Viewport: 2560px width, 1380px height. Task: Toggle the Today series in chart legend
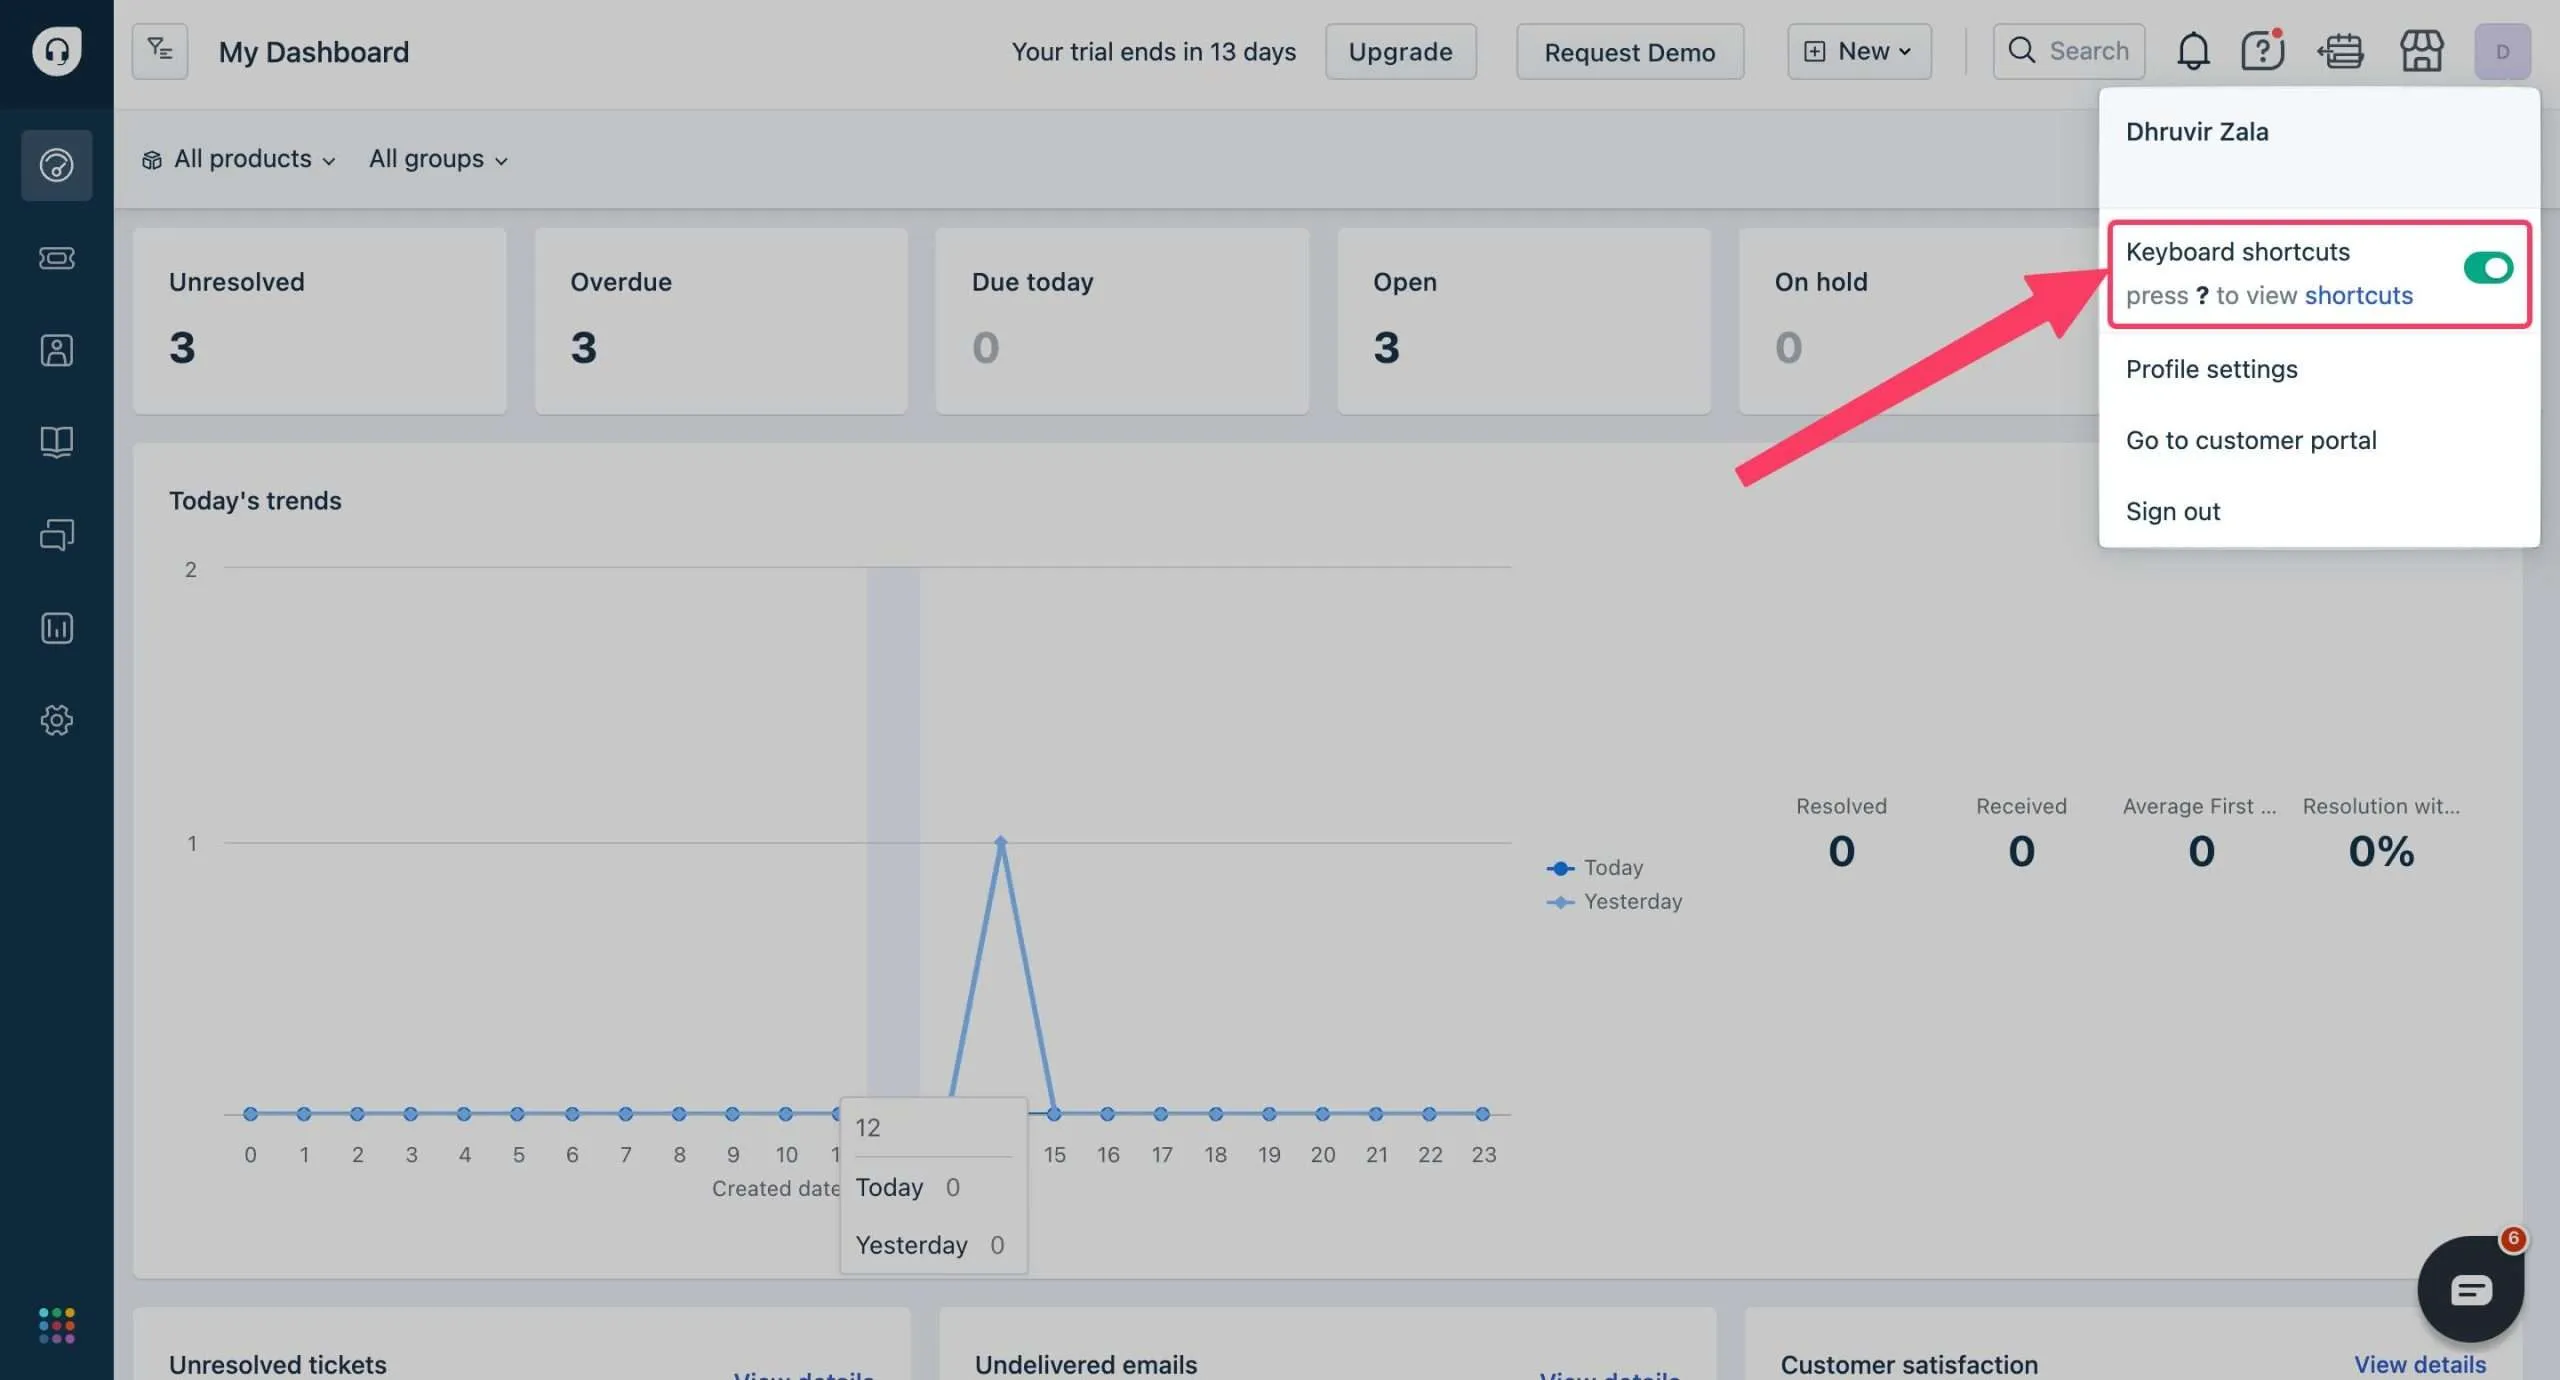1595,867
